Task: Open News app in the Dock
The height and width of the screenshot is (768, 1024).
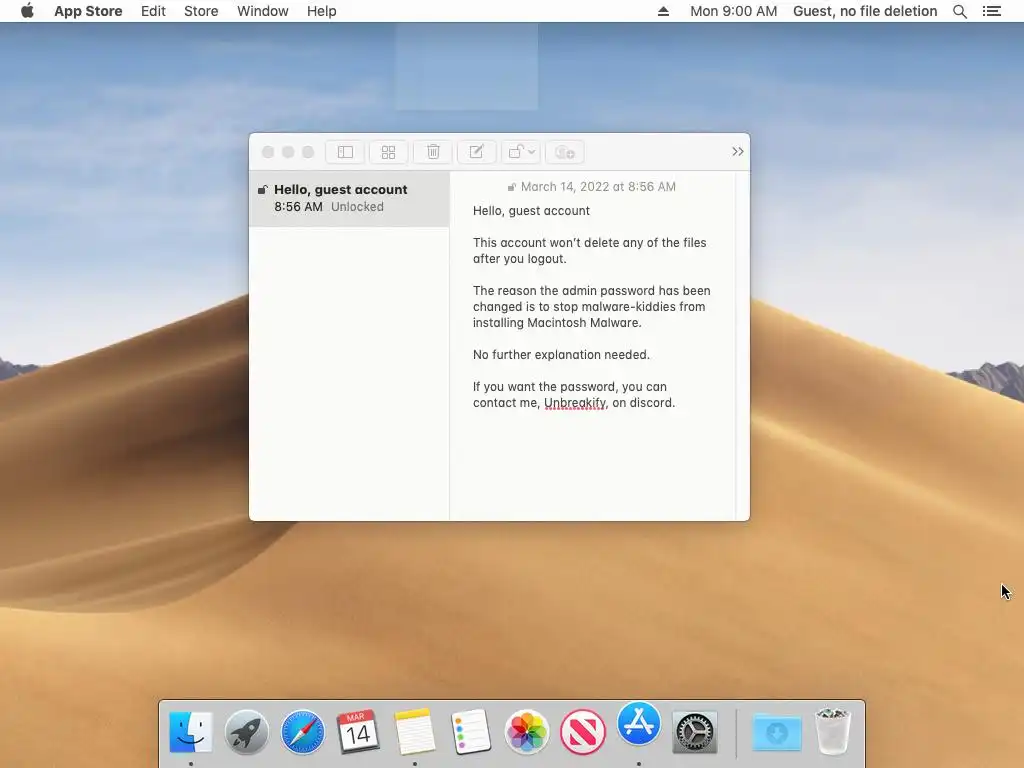Action: click(583, 732)
